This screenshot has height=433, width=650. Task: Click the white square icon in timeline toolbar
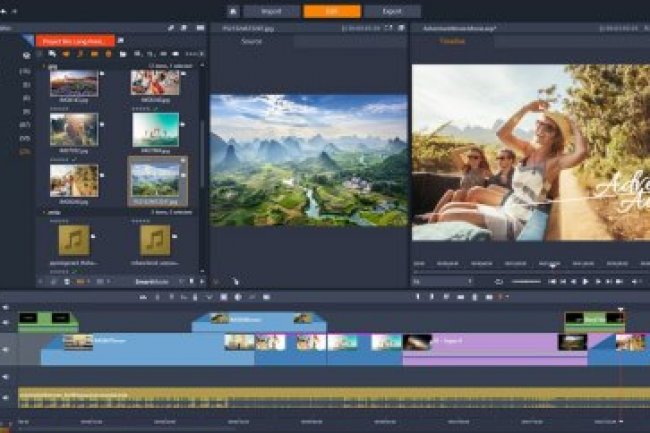coord(224,297)
